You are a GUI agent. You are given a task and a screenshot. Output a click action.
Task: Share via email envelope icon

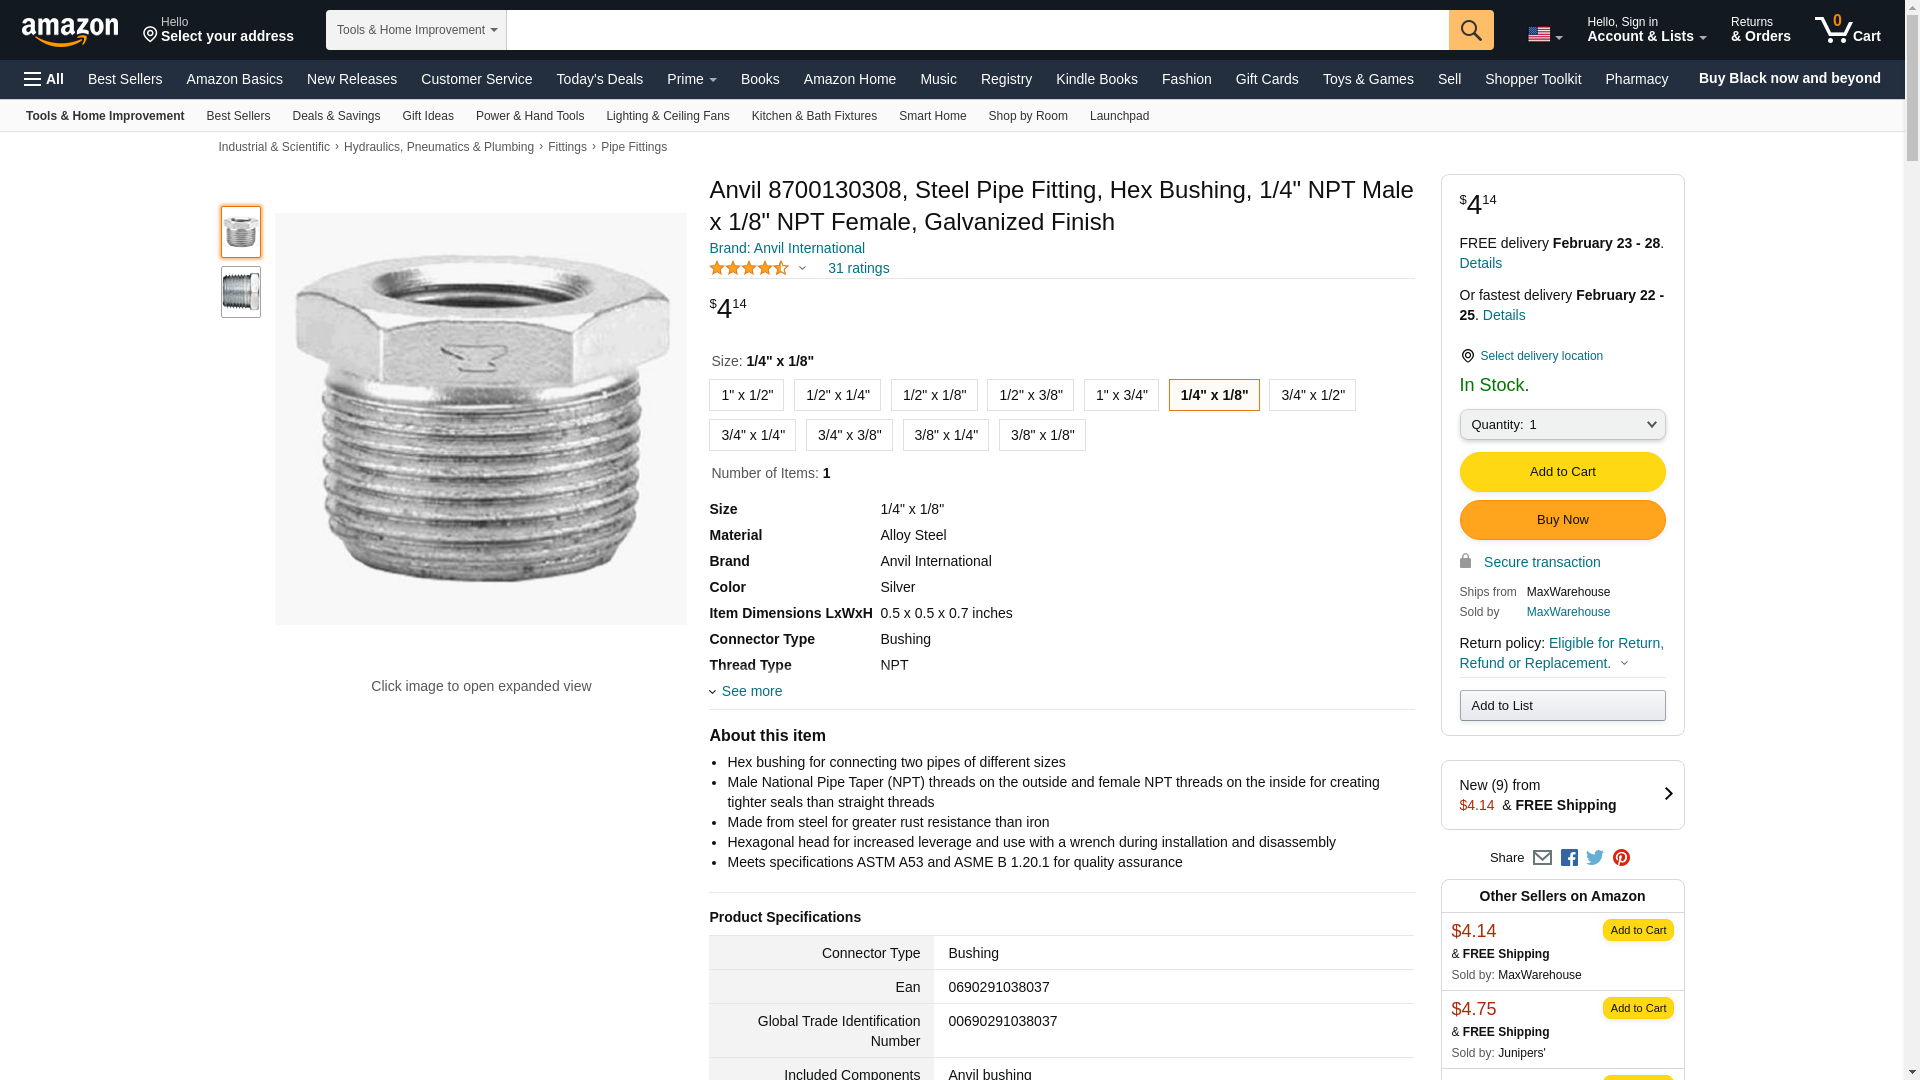point(1542,858)
